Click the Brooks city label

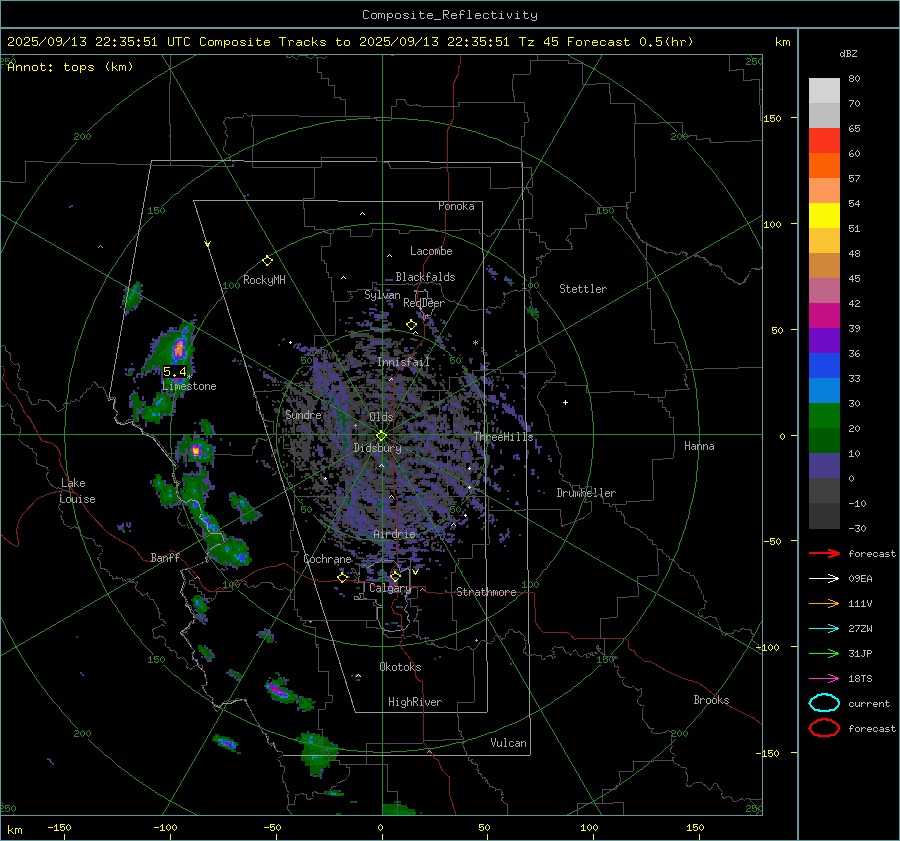pos(711,700)
